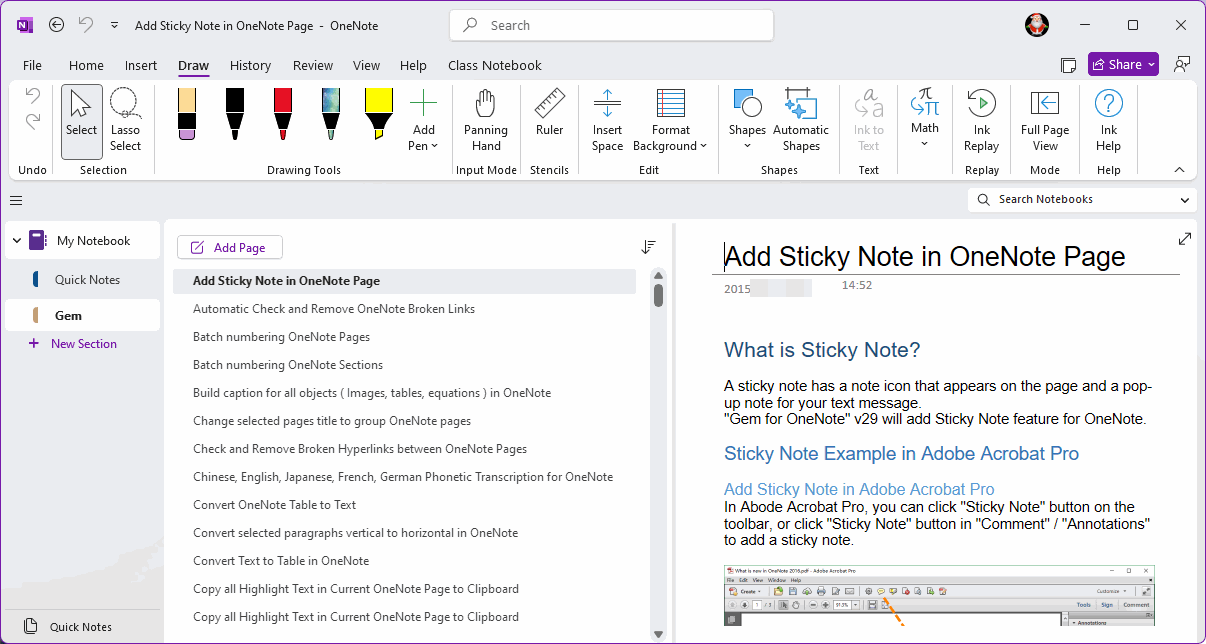Switch to Full Page View
Image resolution: width=1206 pixels, height=644 pixels.
tap(1045, 122)
